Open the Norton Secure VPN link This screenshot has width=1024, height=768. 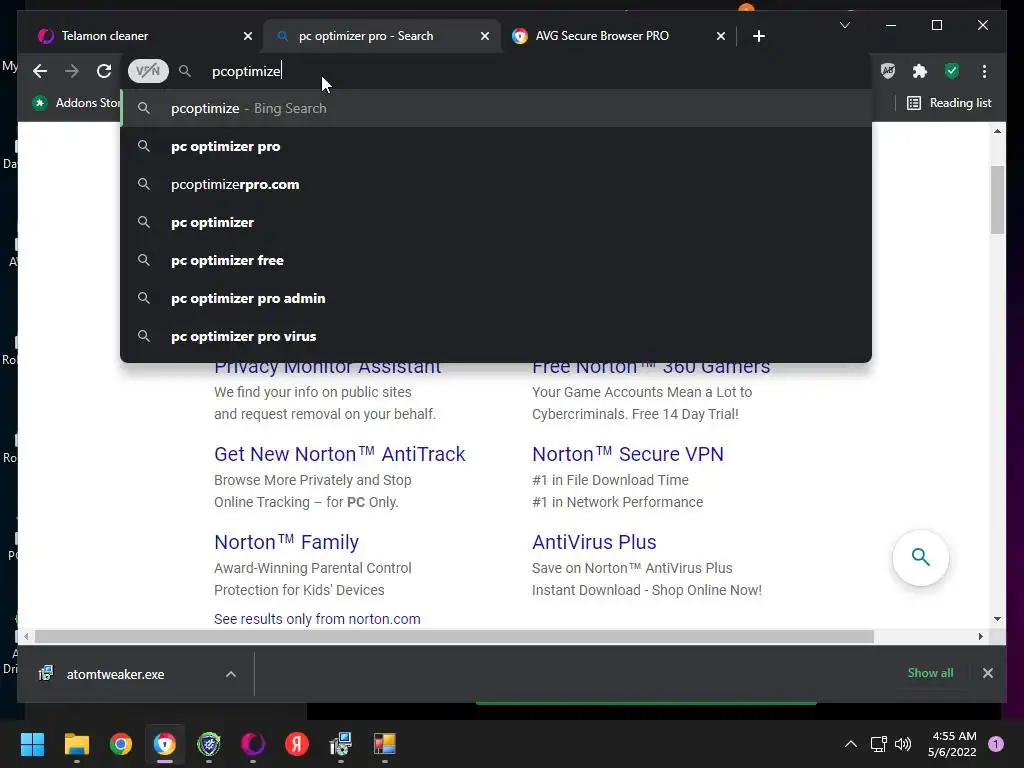628,454
